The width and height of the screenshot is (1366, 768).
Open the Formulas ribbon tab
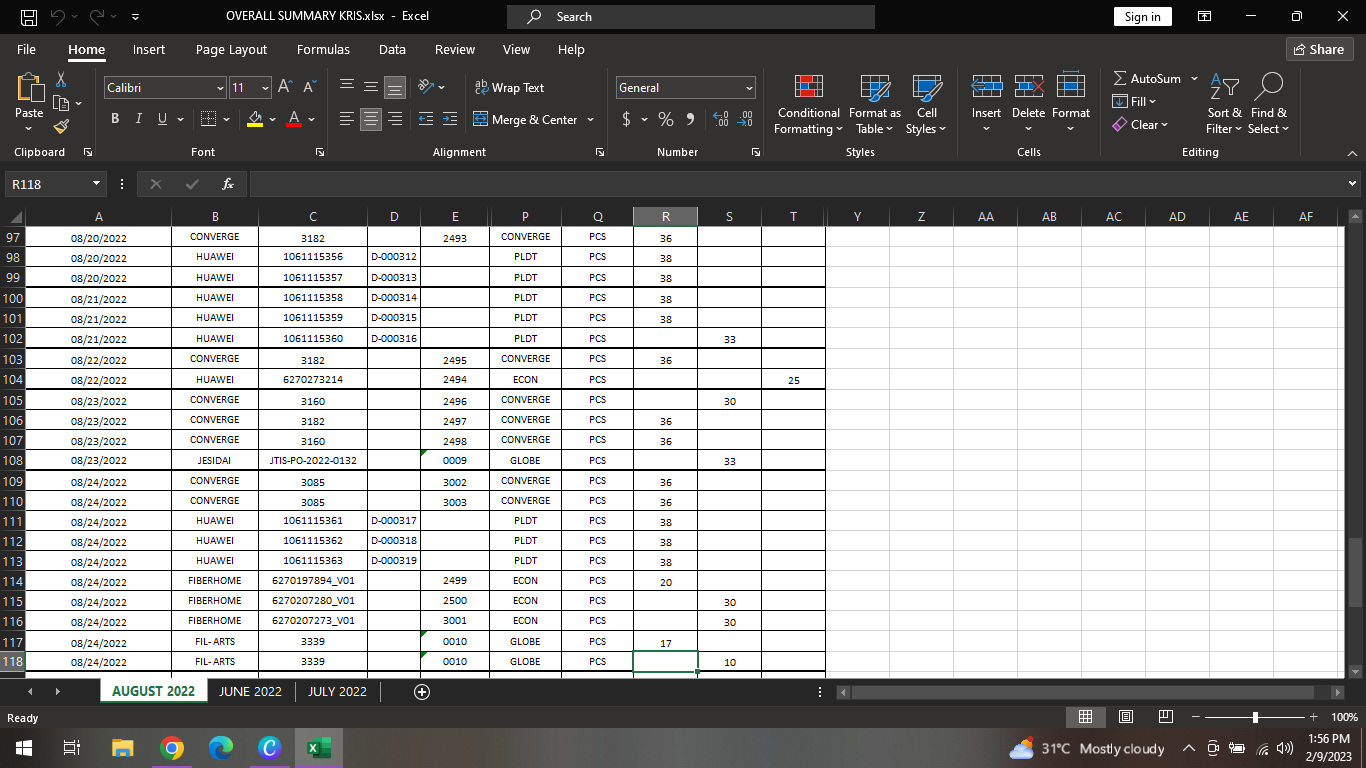point(323,50)
